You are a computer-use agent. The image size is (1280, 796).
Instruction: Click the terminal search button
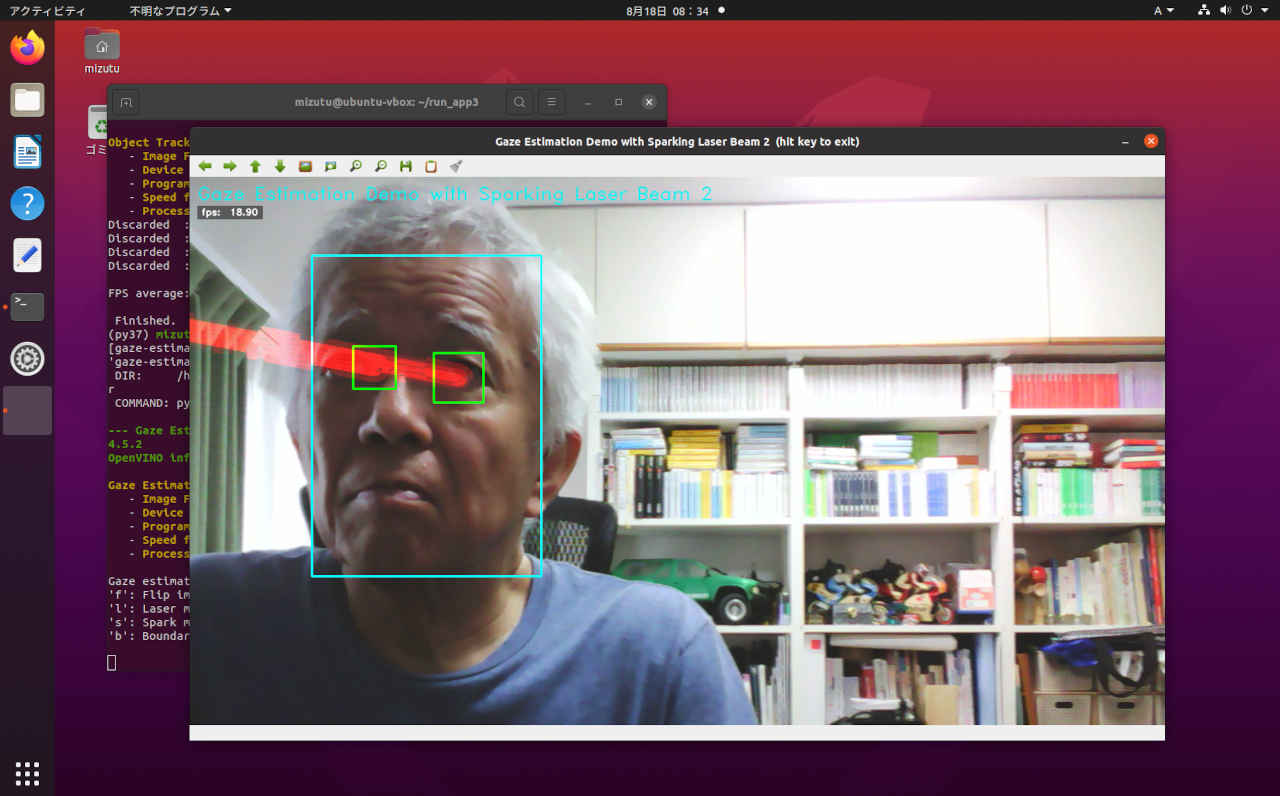click(519, 102)
